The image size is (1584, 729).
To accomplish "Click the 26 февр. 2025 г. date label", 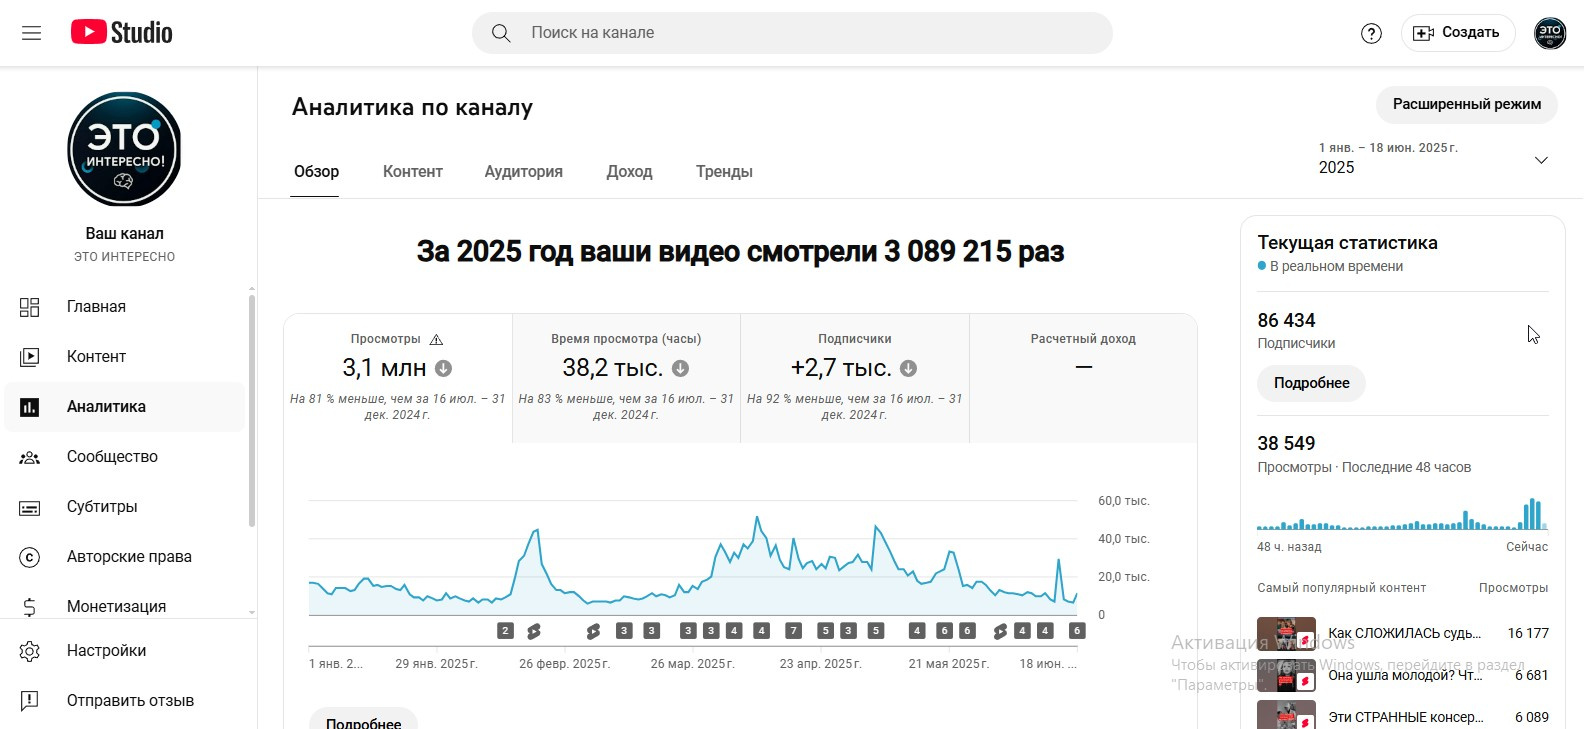I will tap(564, 664).
